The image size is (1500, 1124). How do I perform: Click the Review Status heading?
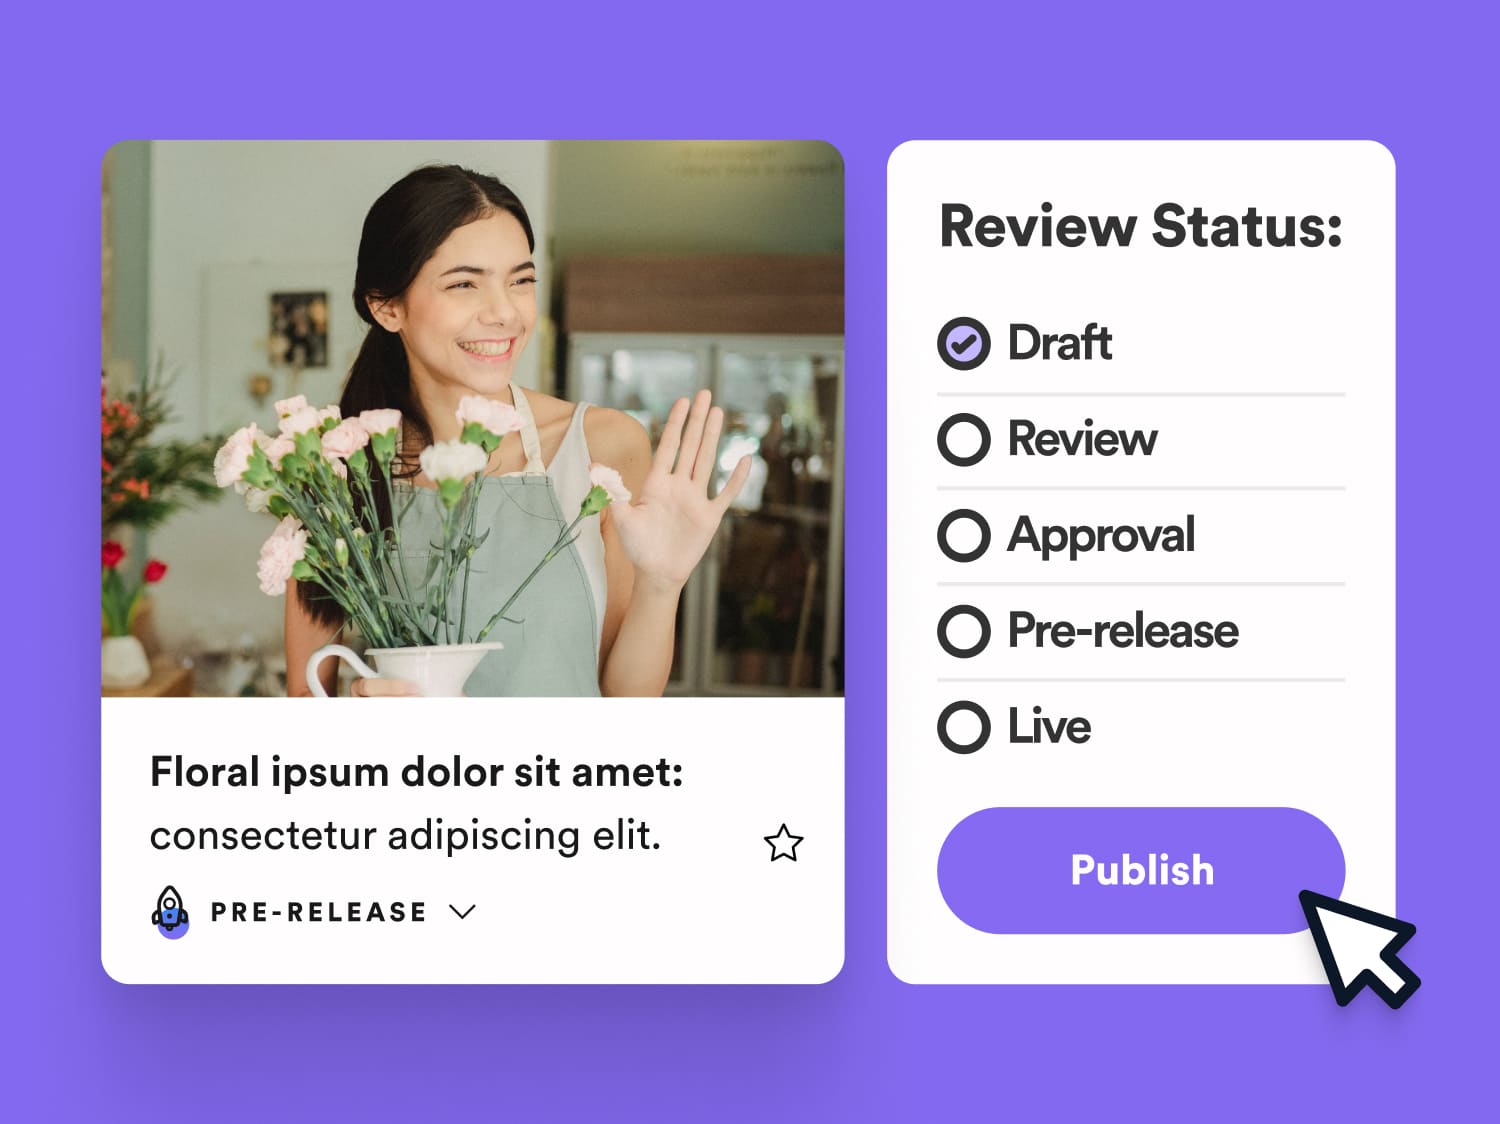pyautogui.click(x=1141, y=226)
